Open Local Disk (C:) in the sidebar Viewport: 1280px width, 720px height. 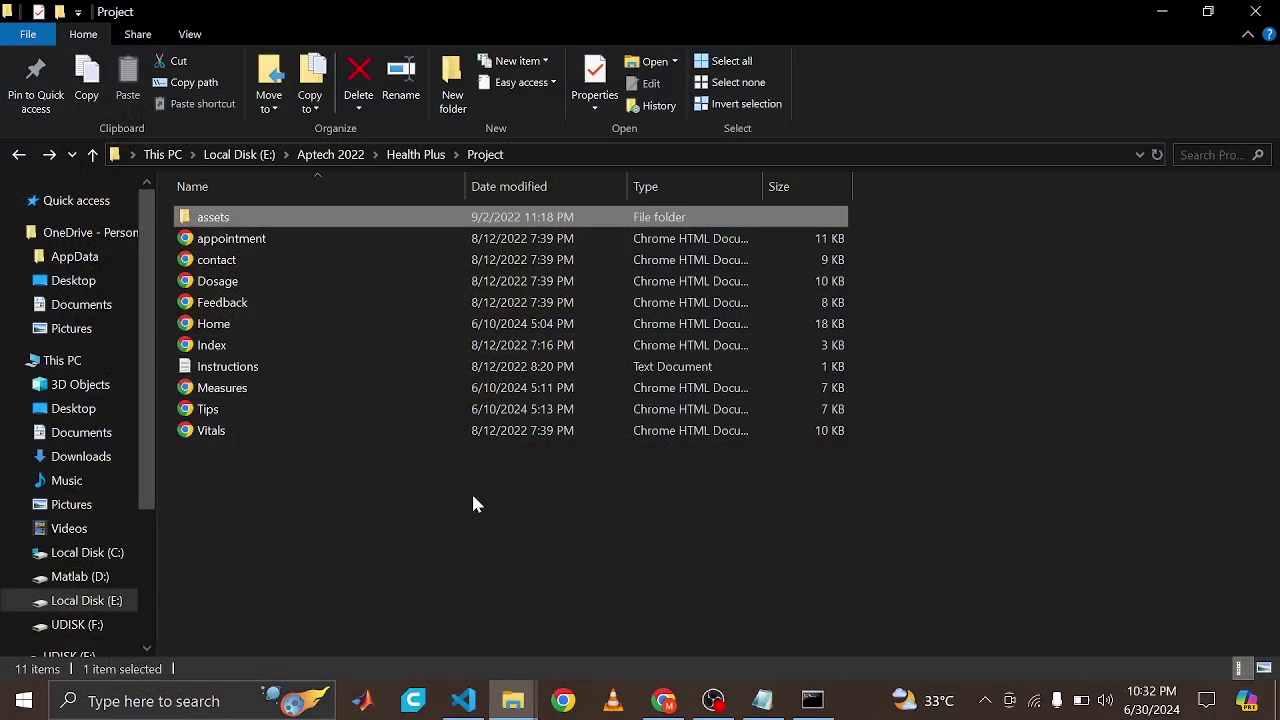pyautogui.click(x=87, y=552)
